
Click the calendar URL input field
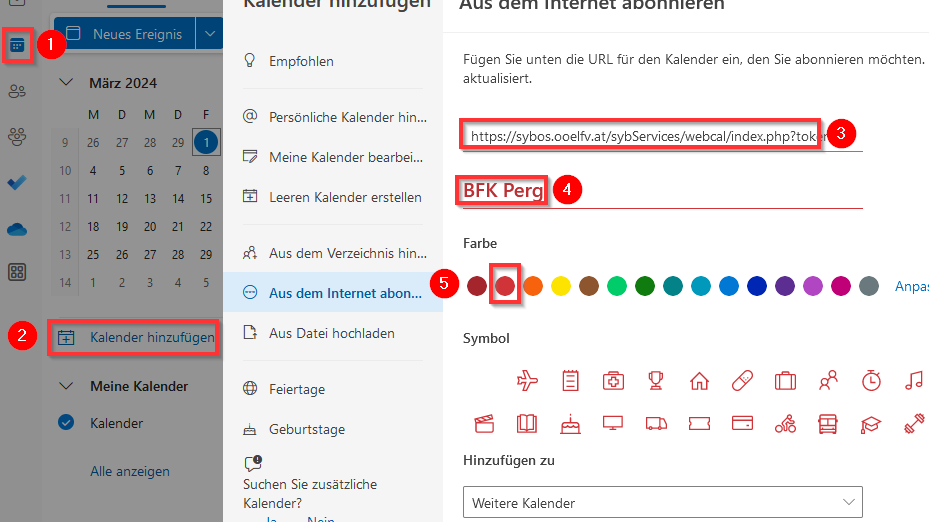[x=641, y=136]
